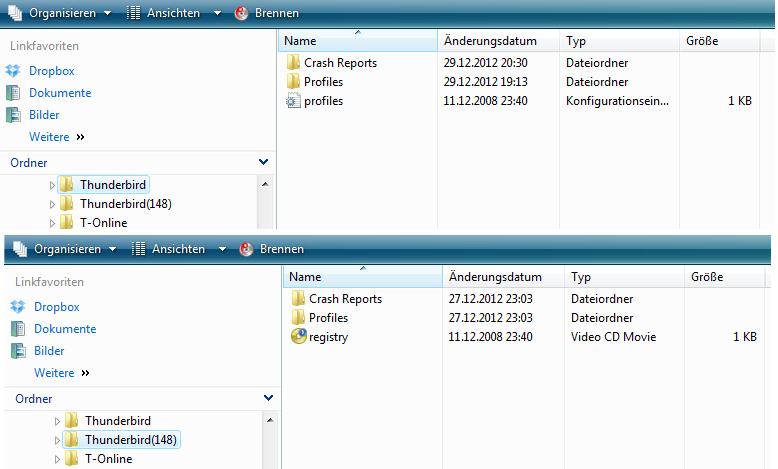The width and height of the screenshot is (778, 469).
Task: Open Dropbox favorite link in upper window
Action: [x=52, y=71]
